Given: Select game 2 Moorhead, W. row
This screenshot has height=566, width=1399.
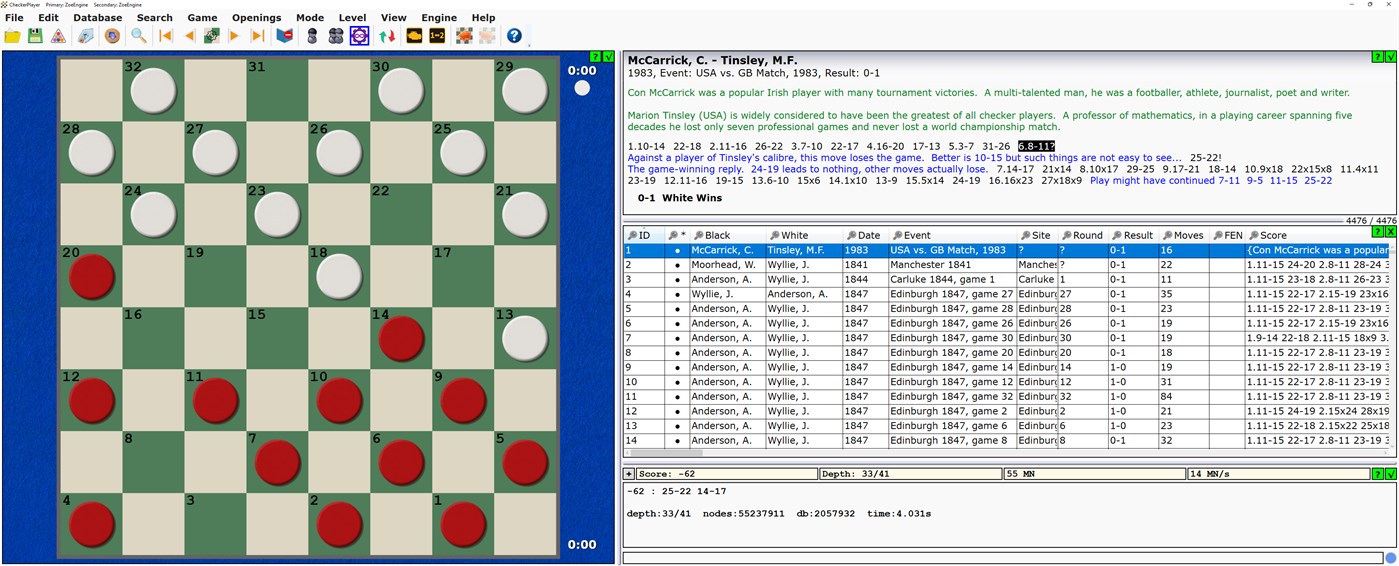Looking at the screenshot, I should (1008, 265).
